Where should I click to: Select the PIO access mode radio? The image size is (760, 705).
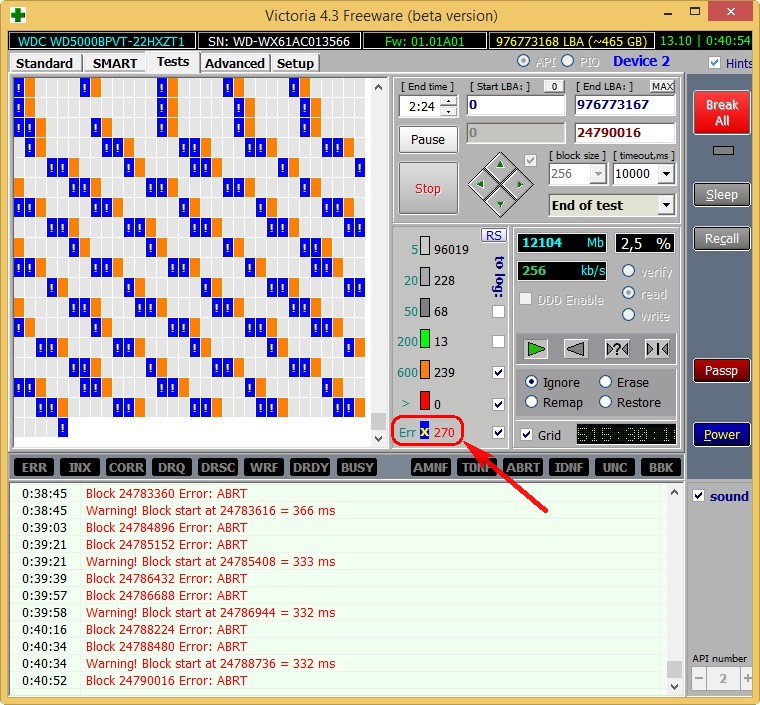[x=568, y=61]
